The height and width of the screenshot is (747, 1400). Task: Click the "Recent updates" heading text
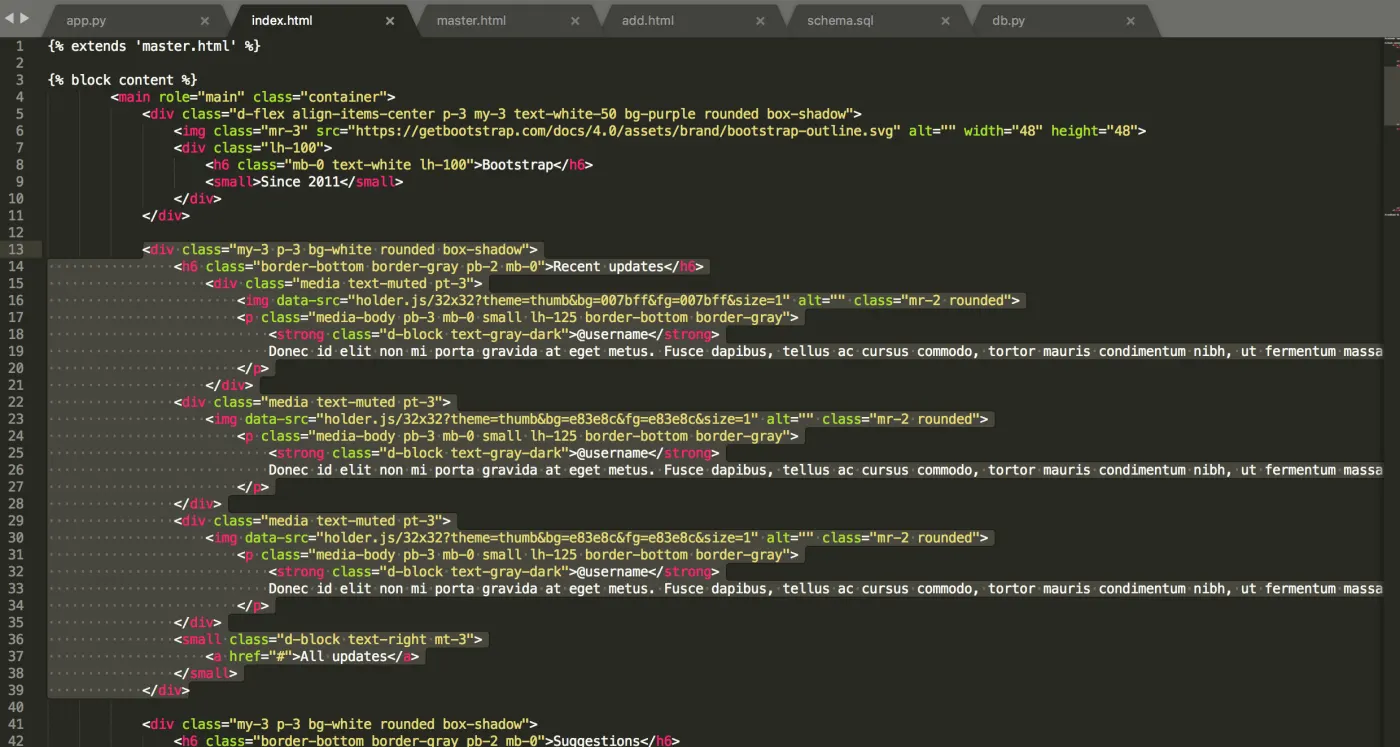609,266
